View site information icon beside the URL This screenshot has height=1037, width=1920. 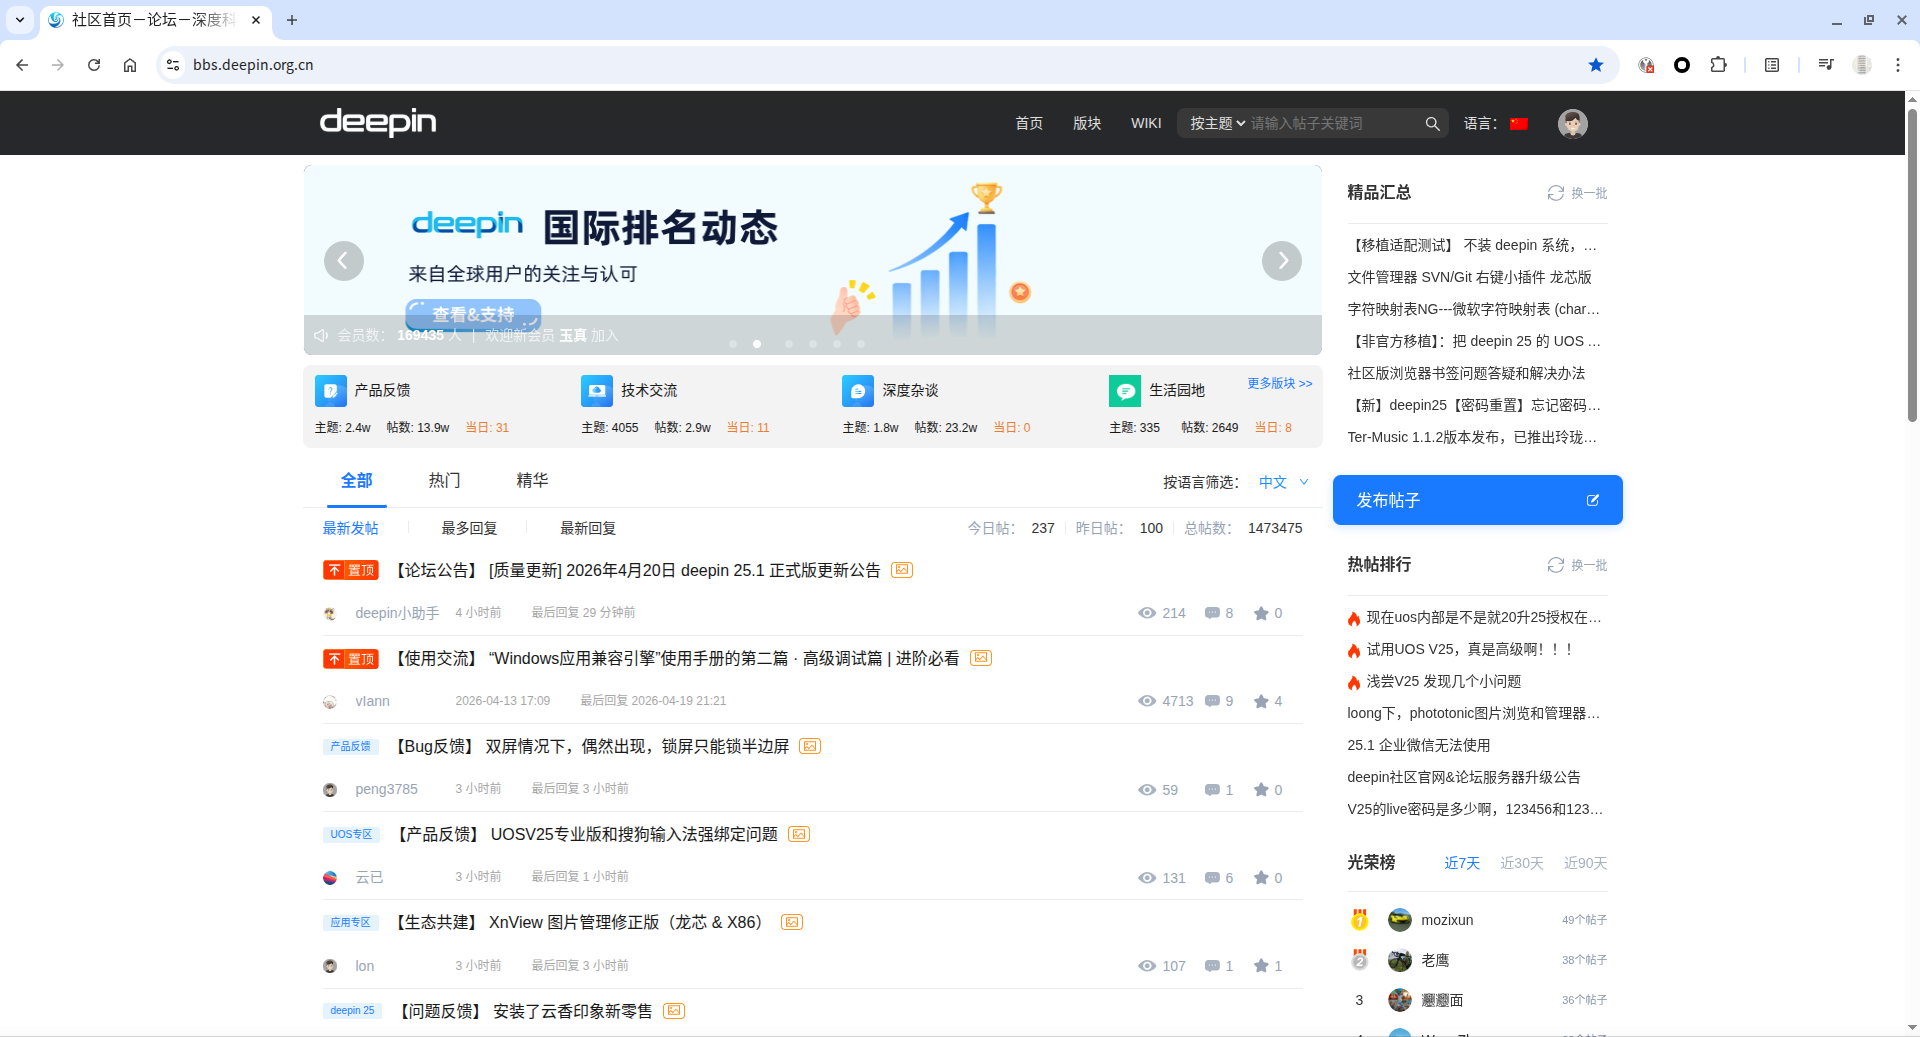click(x=173, y=65)
